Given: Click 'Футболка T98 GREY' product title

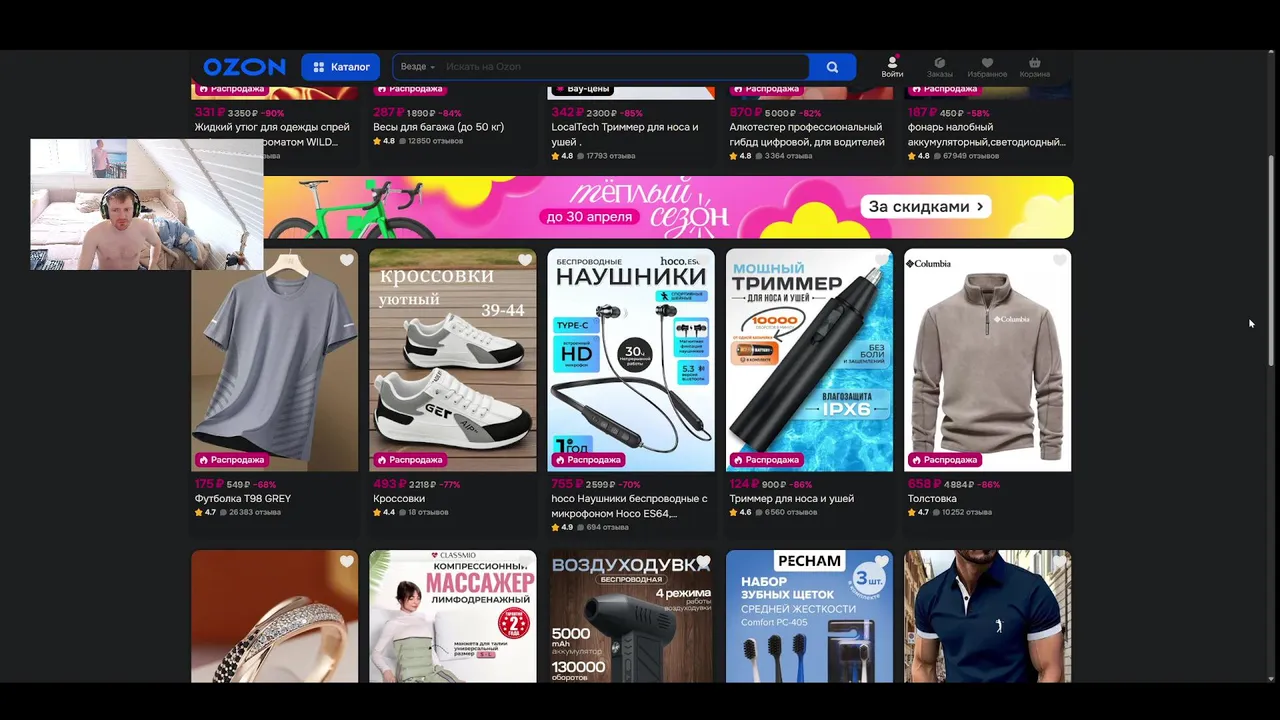Looking at the screenshot, I should coord(243,499).
